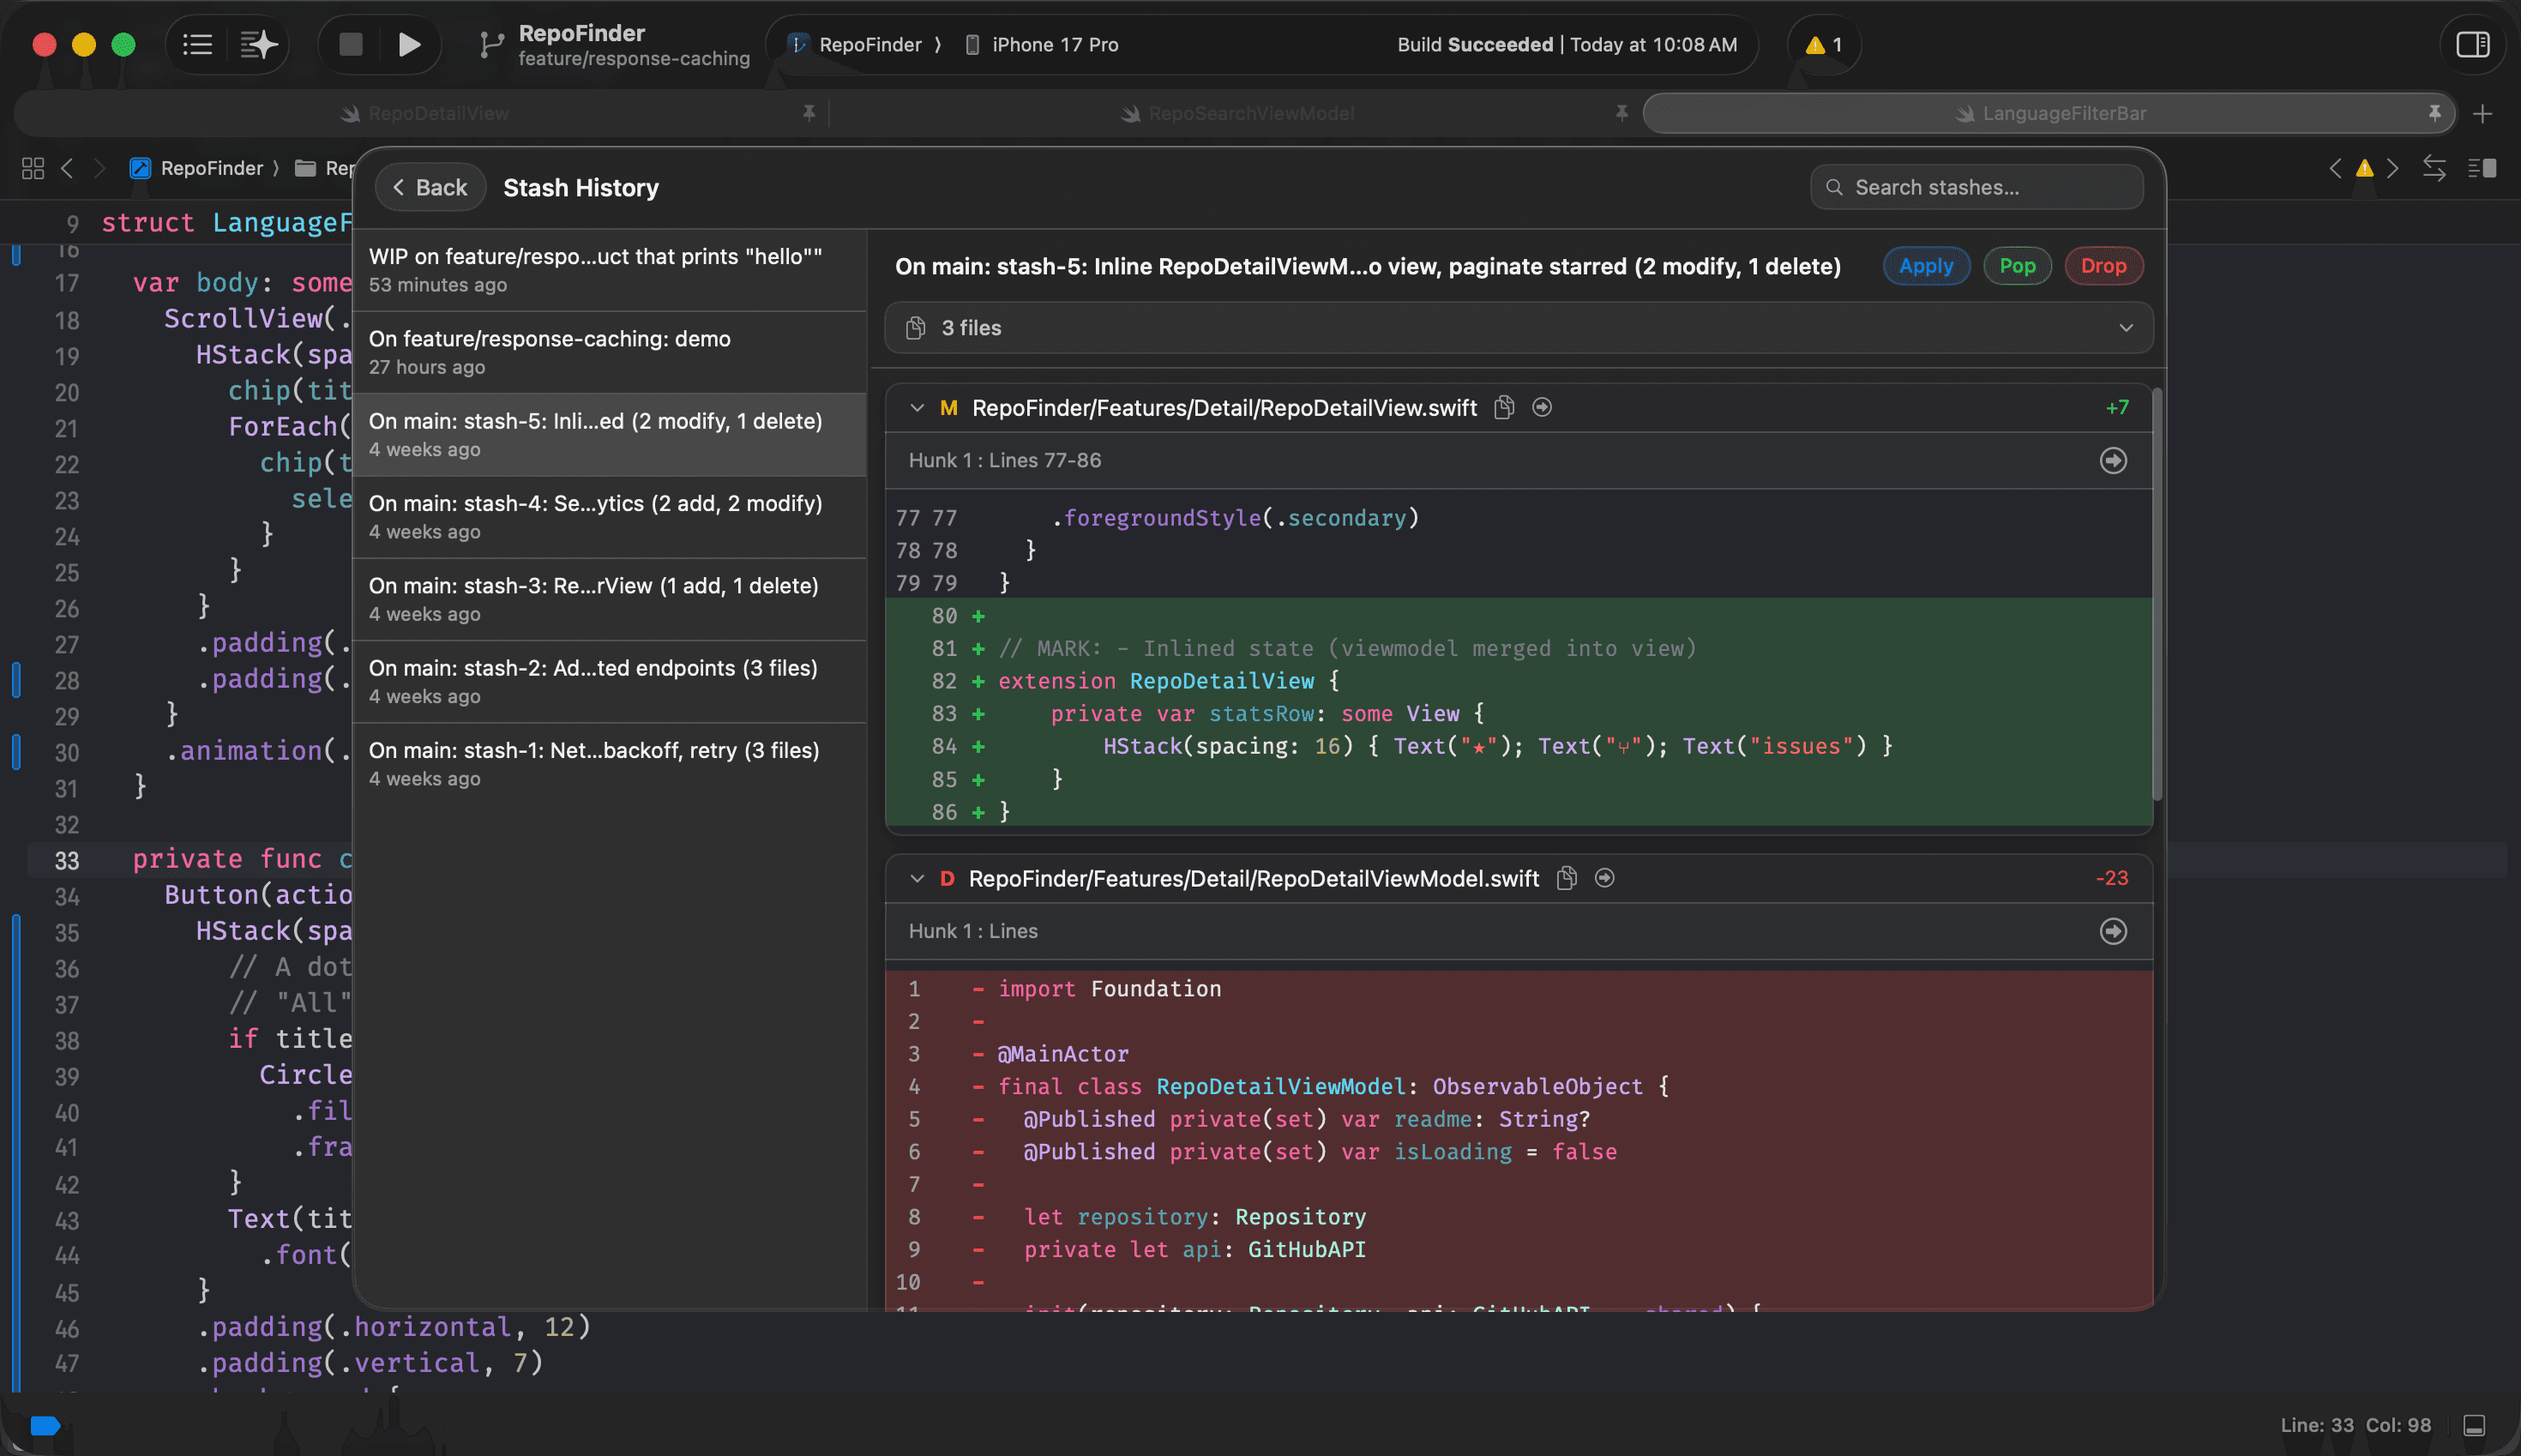Click line number 33 in the gutter
Screen dimensions: 2521x1456
[66, 860]
